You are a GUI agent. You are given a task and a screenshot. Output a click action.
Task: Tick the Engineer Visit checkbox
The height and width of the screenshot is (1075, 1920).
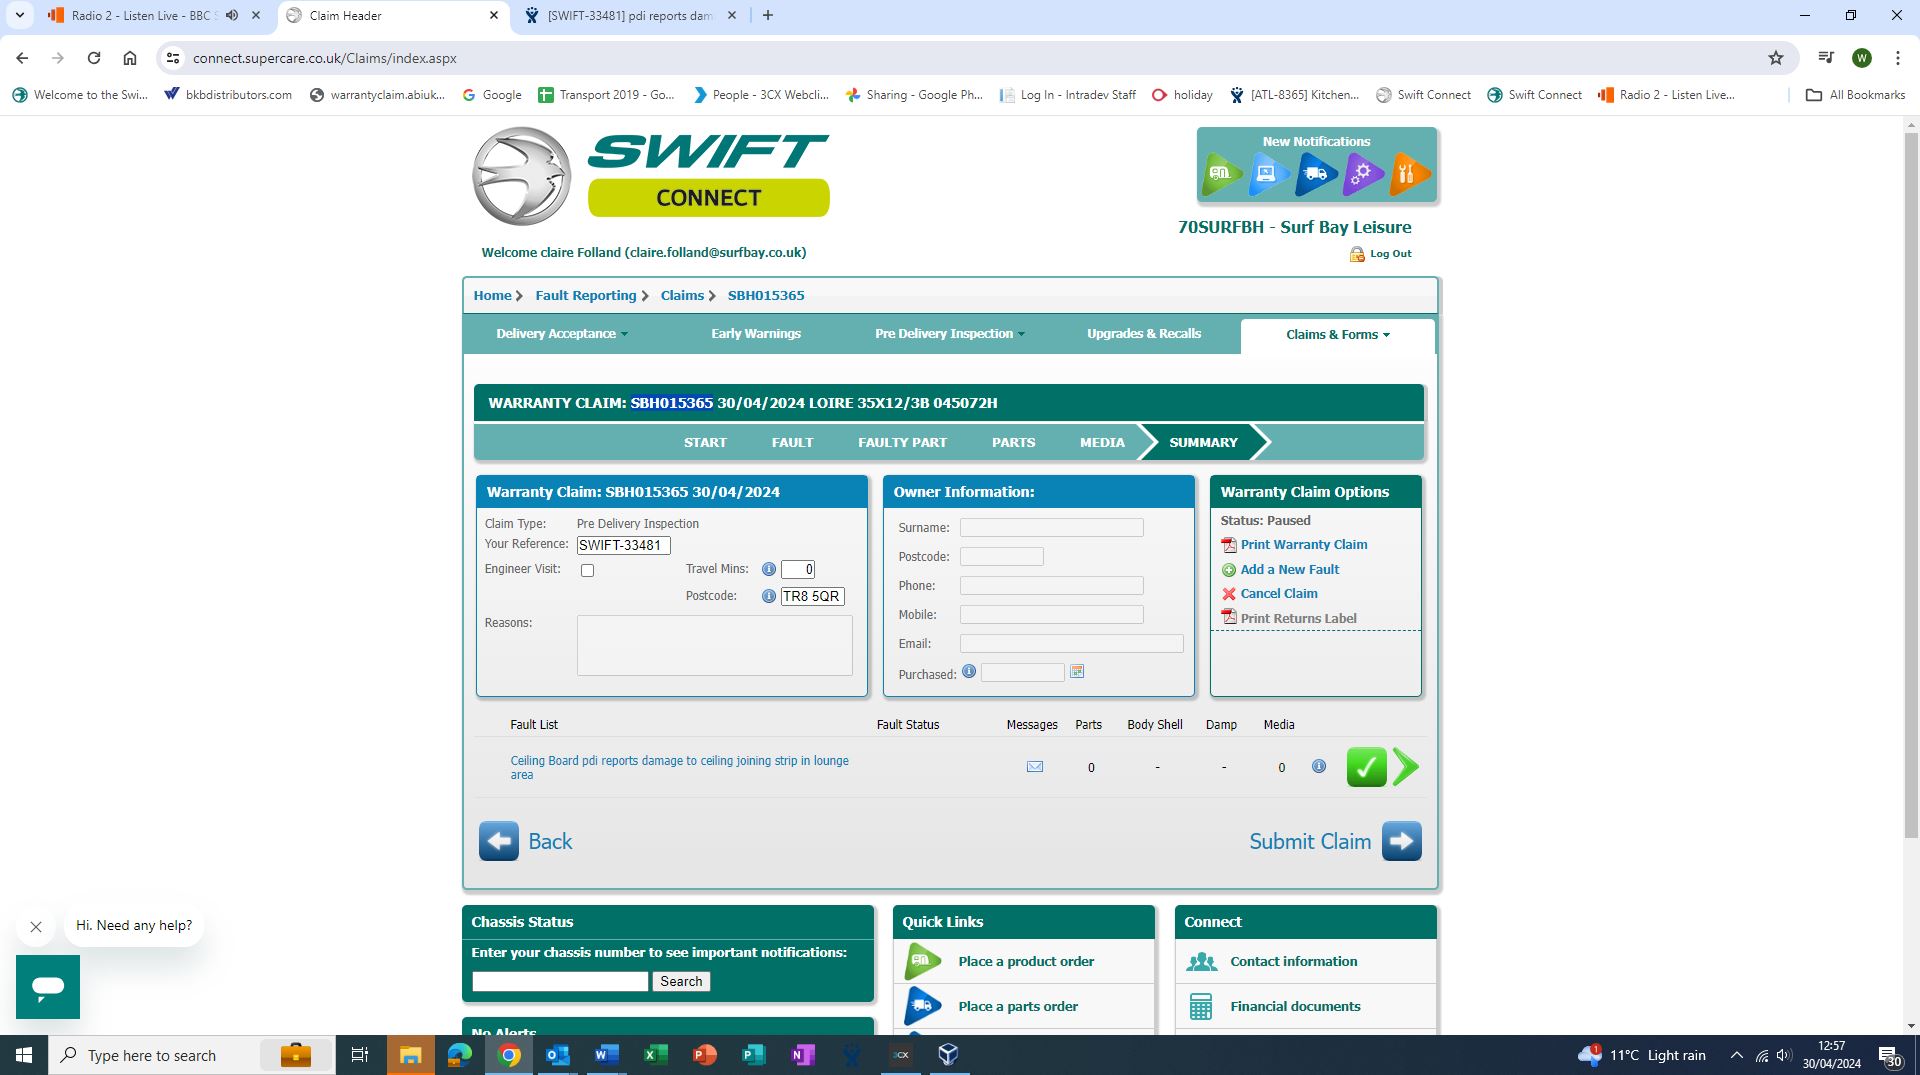coord(588,571)
